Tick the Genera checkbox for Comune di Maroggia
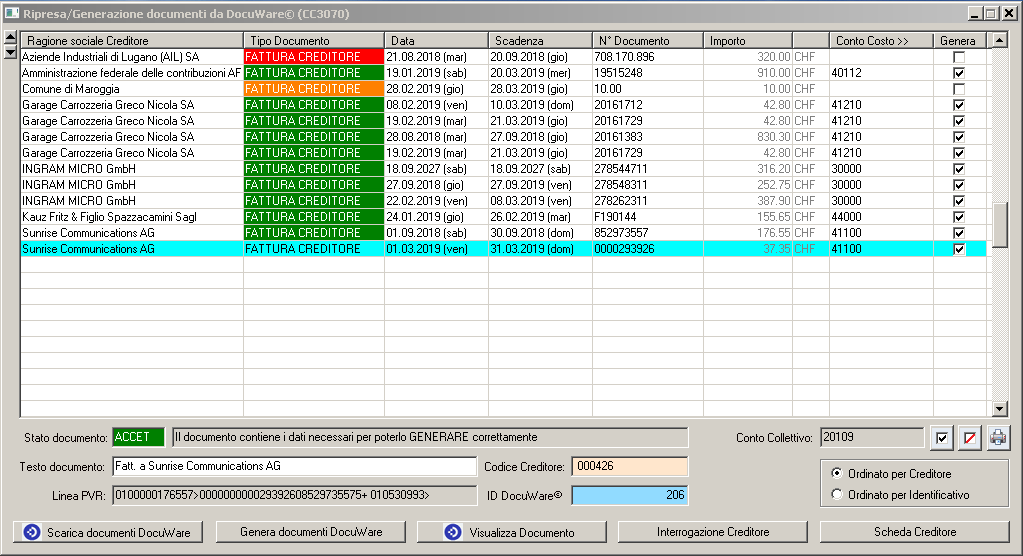This screenshot has width=1023, height=556. click(959, 89)
